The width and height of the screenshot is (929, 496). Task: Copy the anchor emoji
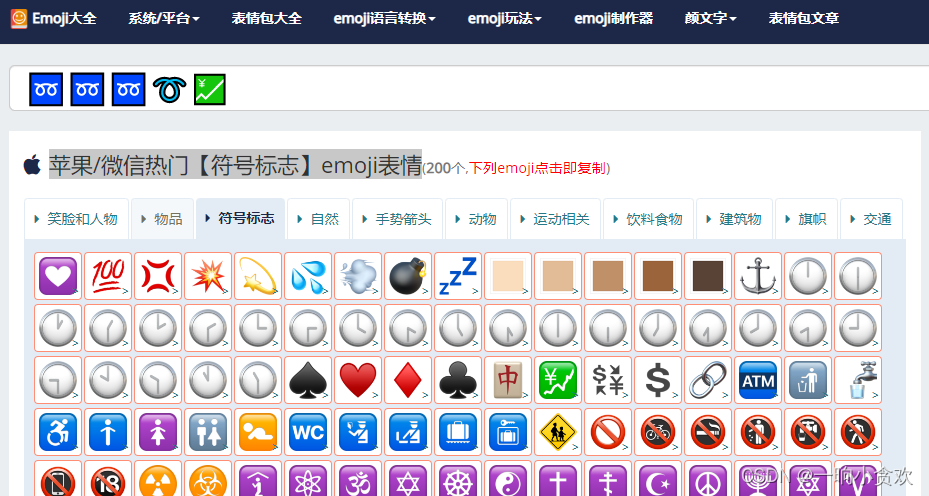pyautogui.click(x=757, y=276)
